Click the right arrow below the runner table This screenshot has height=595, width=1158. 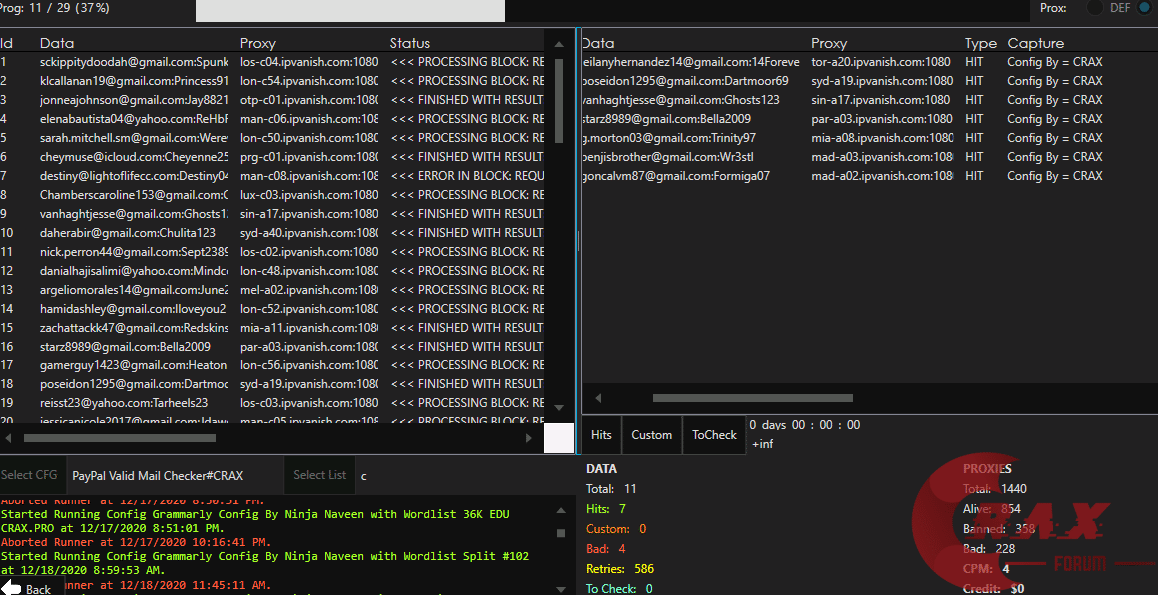(x=530, y=438)
